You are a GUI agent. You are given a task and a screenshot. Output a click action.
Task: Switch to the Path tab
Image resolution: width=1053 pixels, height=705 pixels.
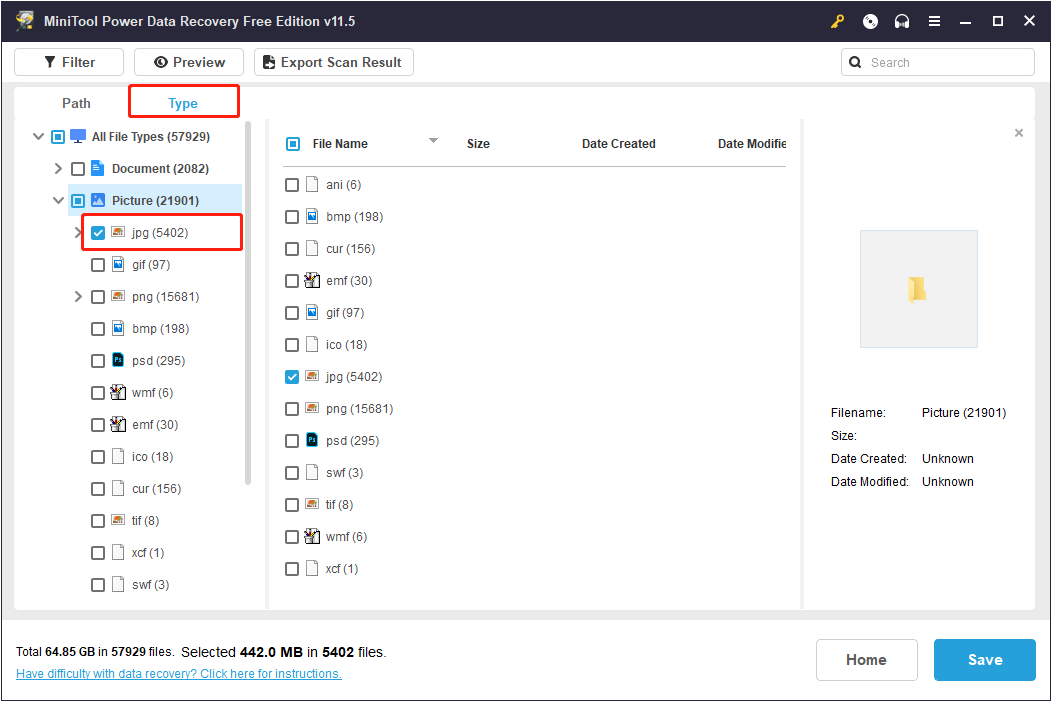(76, 103)
